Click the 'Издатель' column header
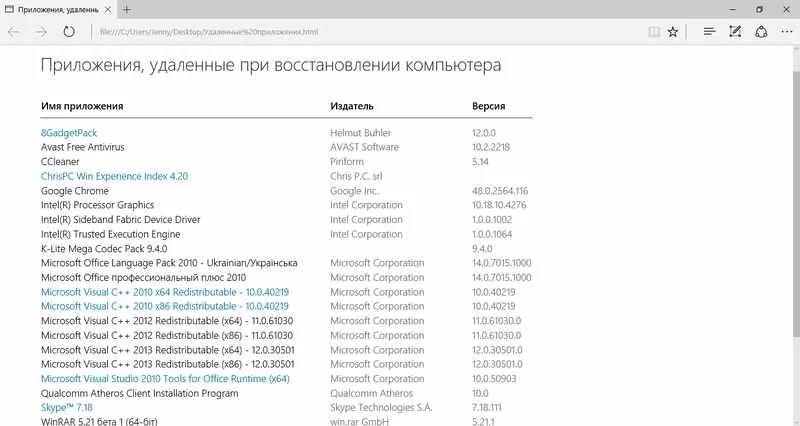 click(352, 106)
